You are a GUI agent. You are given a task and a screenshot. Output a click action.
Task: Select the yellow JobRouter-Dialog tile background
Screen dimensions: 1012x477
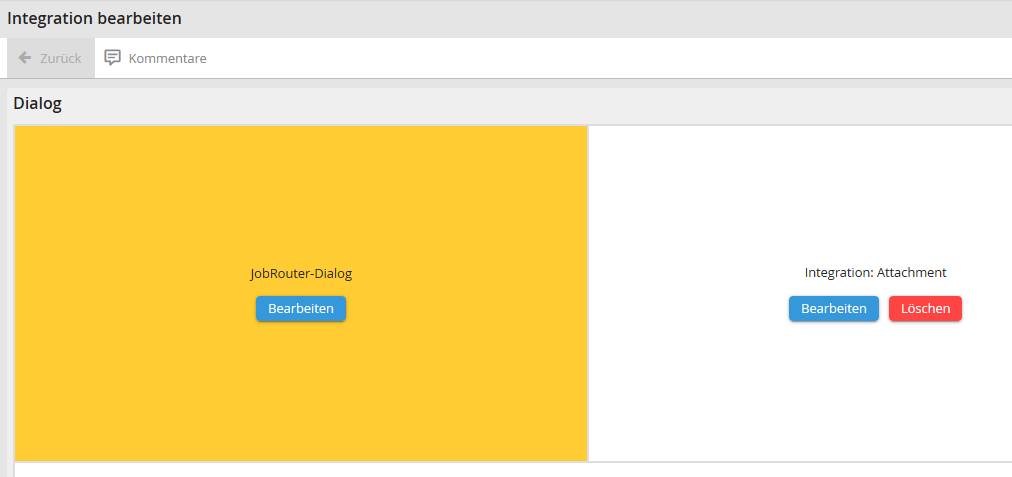click(x=150, y=200)
